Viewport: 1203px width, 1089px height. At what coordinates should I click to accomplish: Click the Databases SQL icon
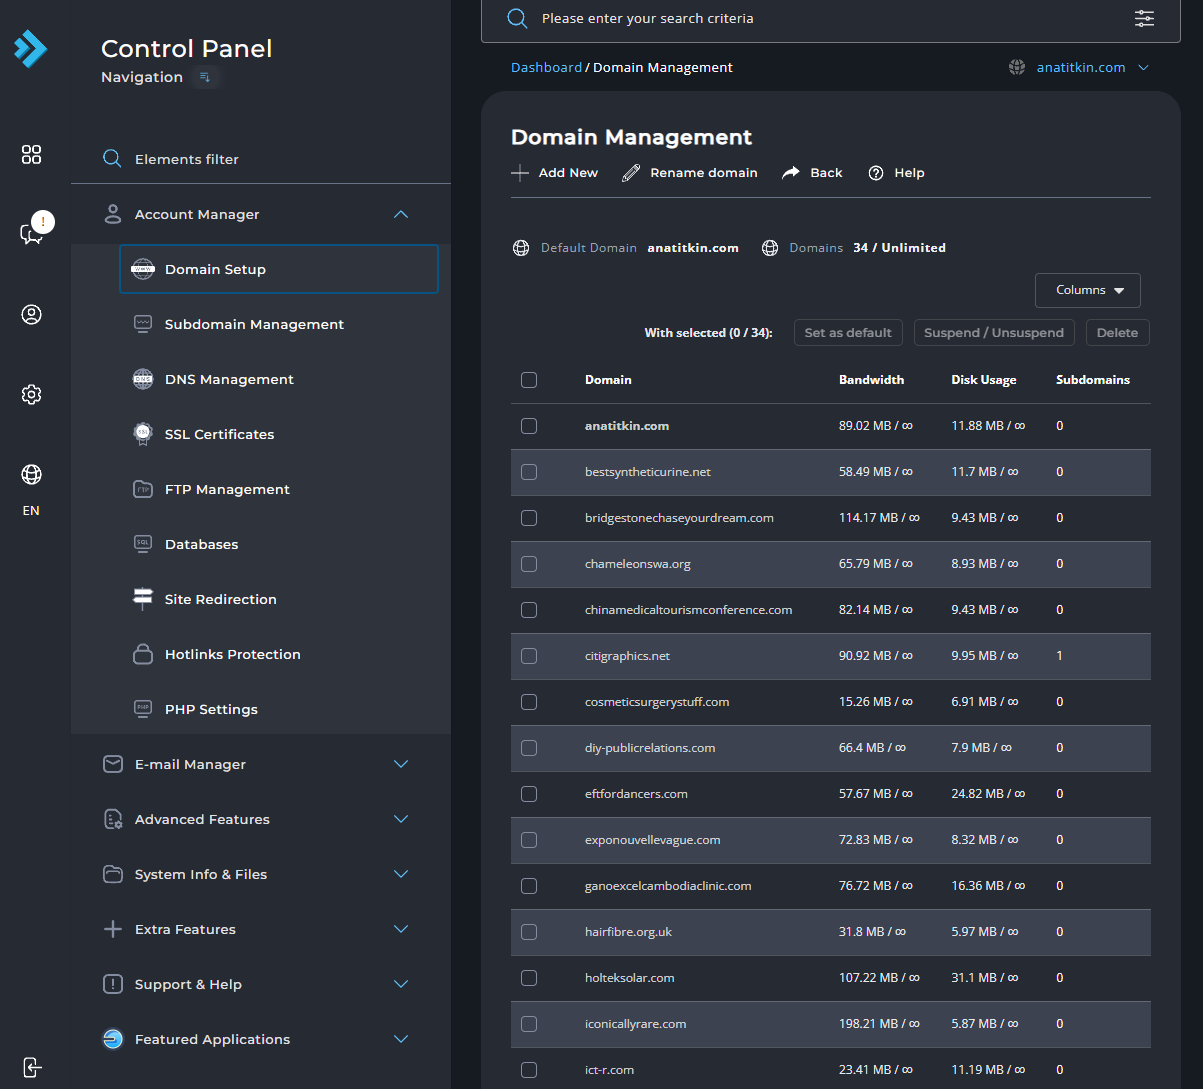[143, 544]
